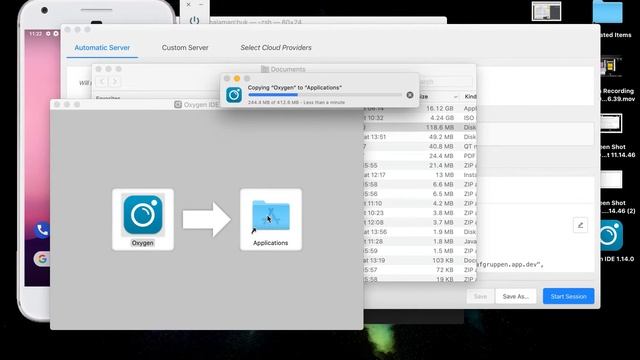Close the emulator toolbar with X
The height and width of the screenshot is (360, 640).
pos(188,4)
